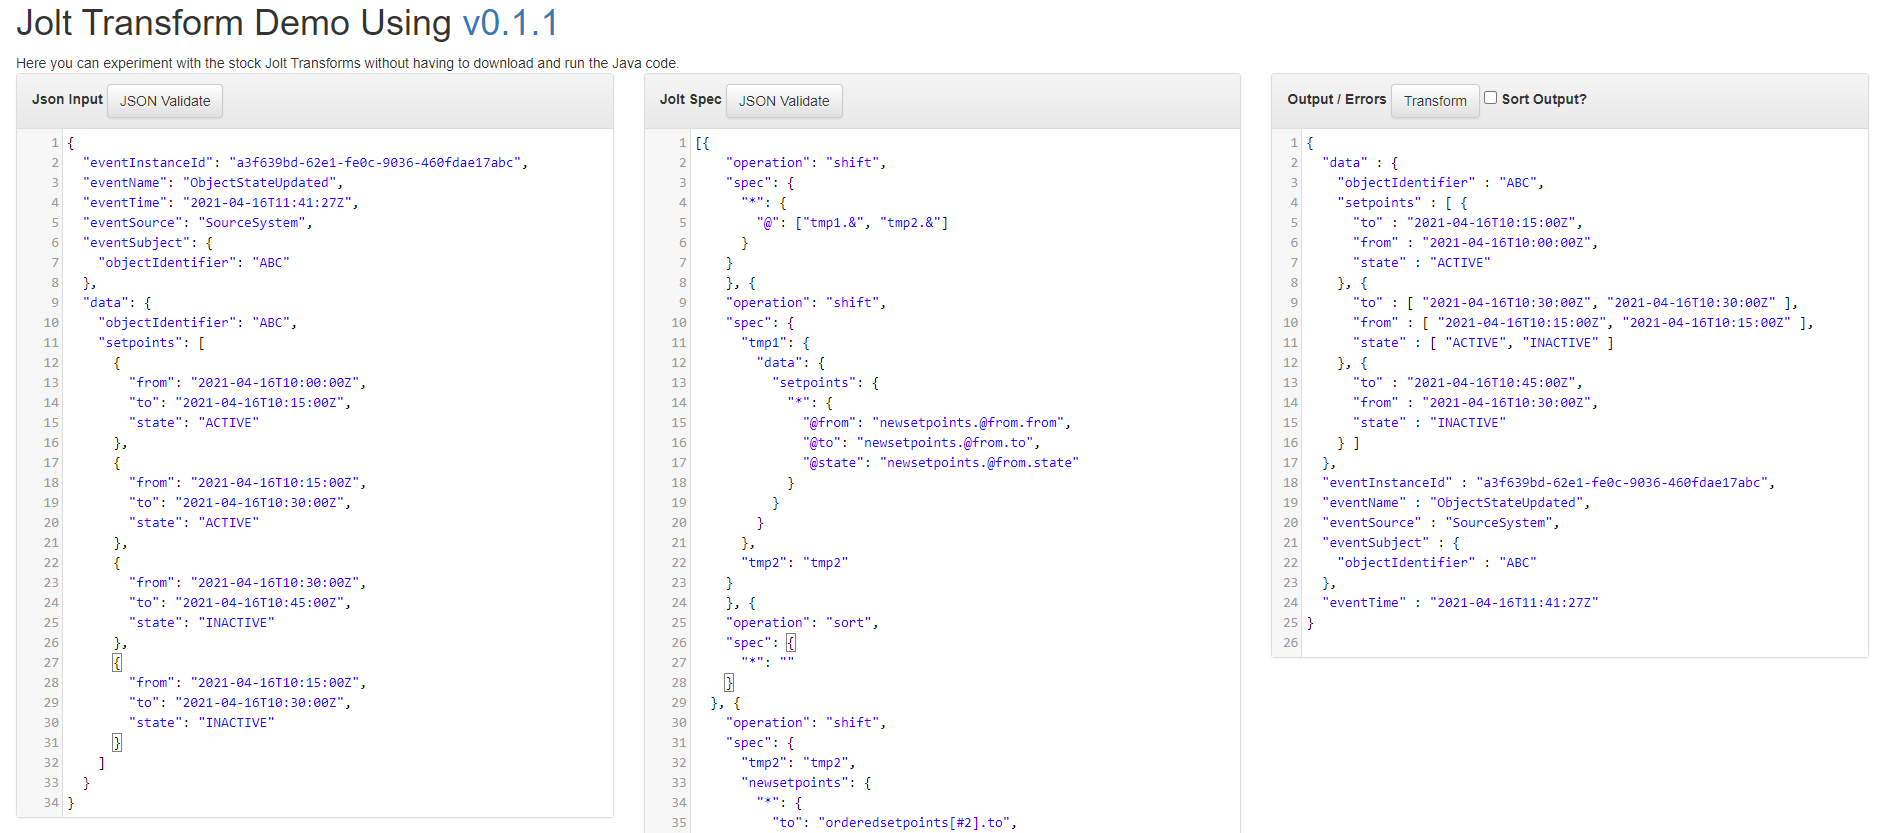Click the "eventSubject" : { line in Output
Viewport: 1883px width, 833px height.
(x=1391, y=542)
